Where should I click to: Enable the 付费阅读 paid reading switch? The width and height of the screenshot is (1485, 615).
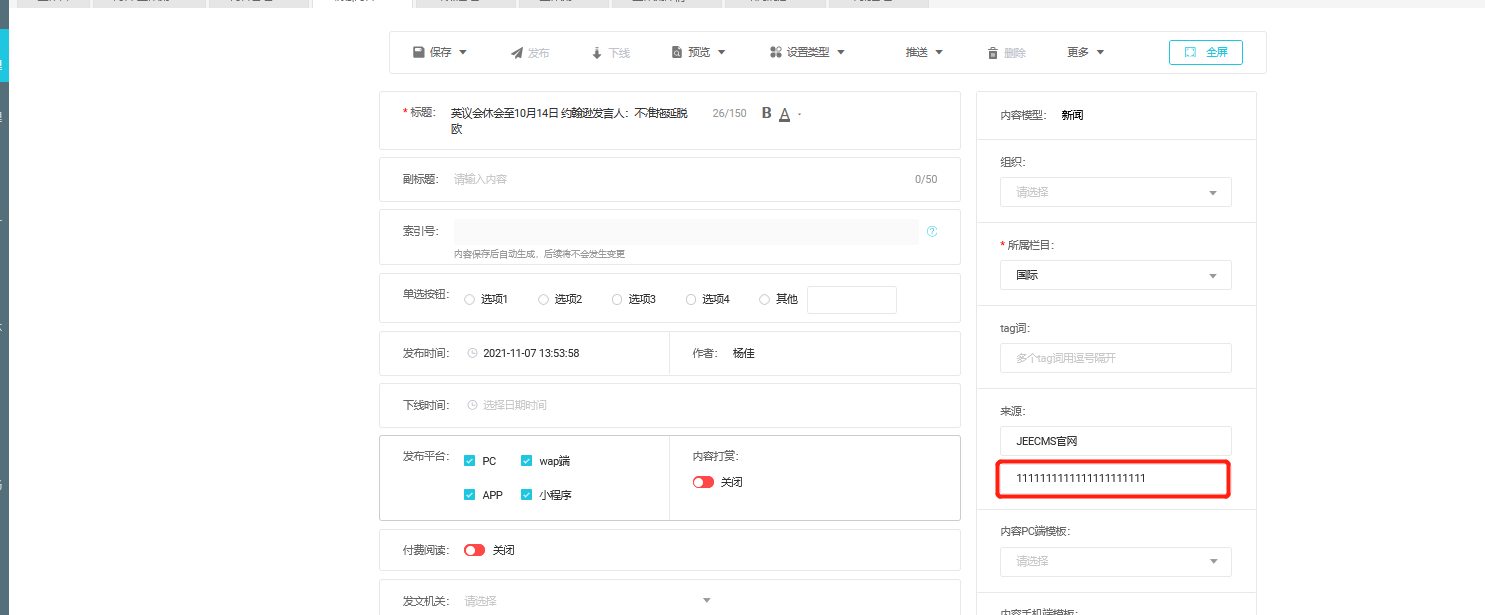474,550
